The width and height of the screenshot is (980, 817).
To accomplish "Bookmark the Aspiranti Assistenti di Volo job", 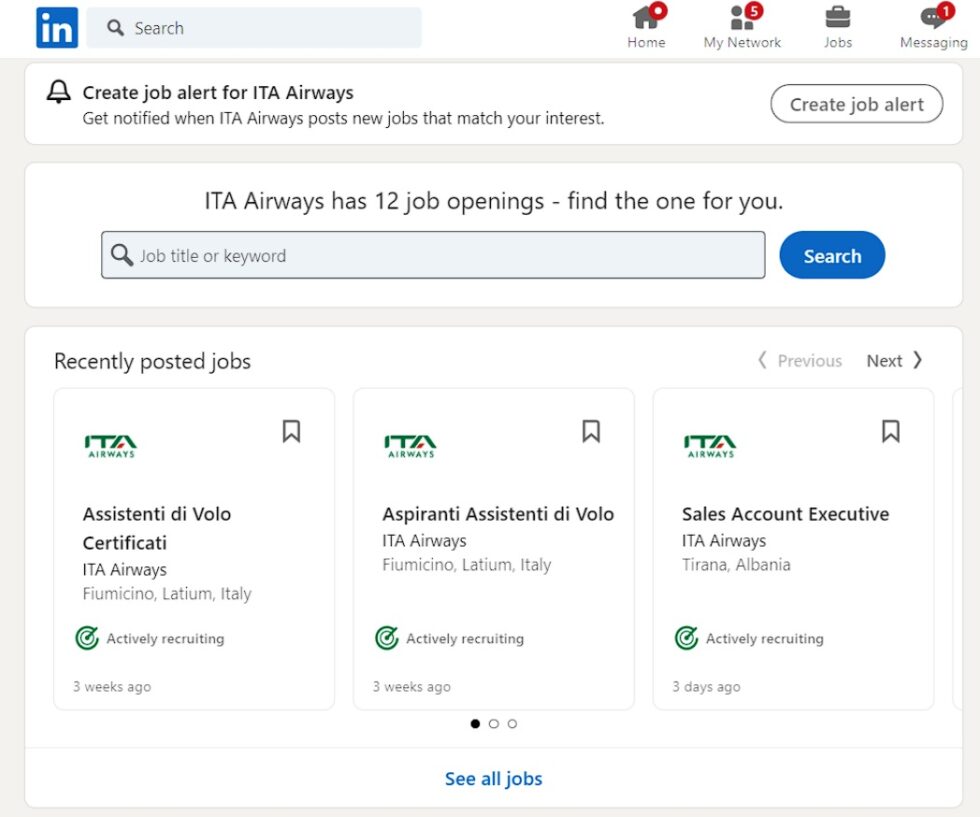I will (590, 431).
